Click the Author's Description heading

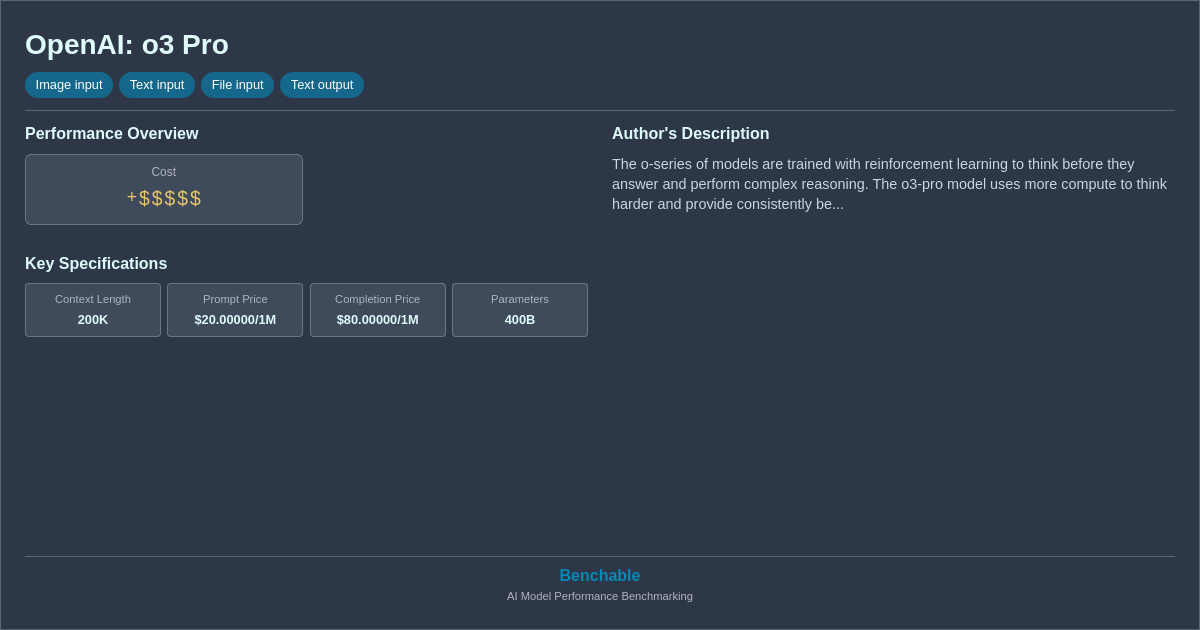[x=690, y=133]
